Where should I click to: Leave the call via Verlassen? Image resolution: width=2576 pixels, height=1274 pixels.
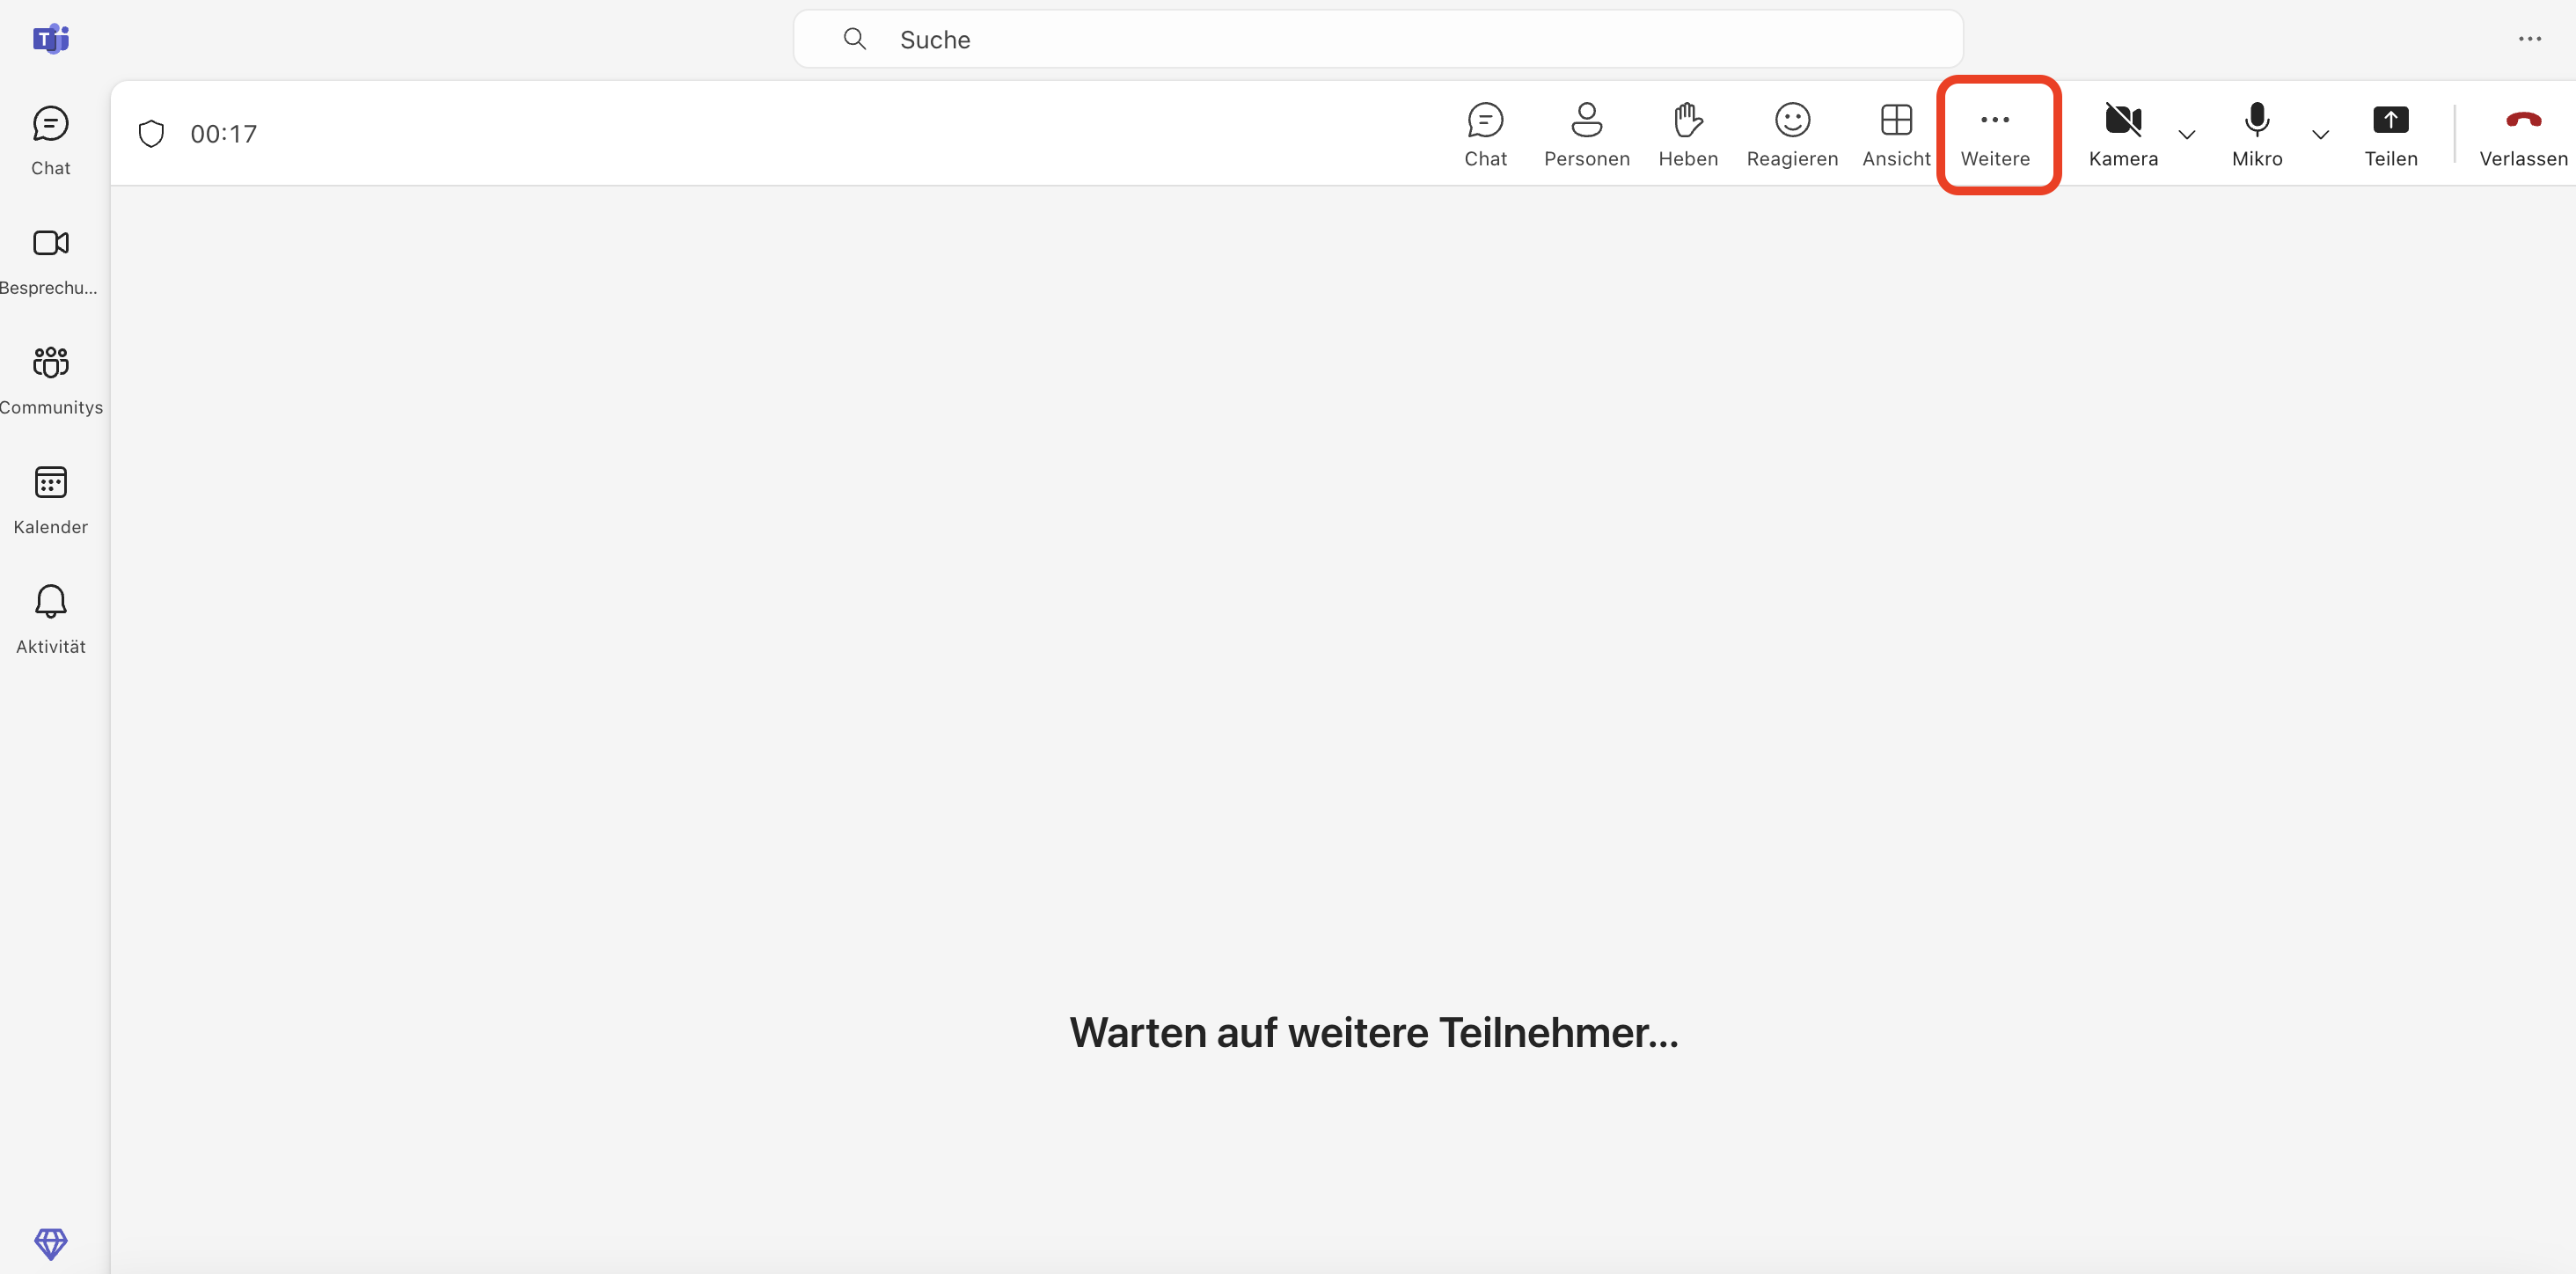[2523, 133]
